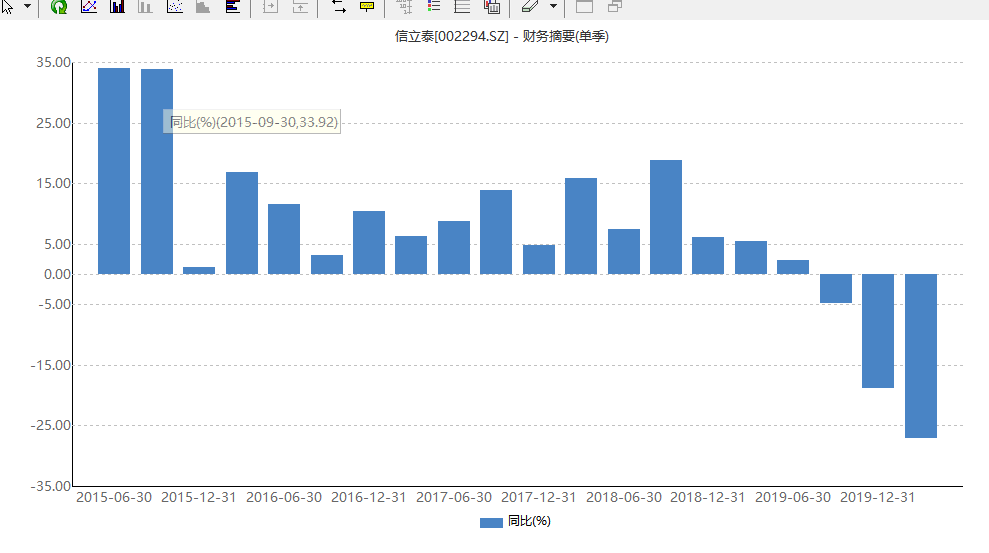The height and width of the screenshot is (553, 989).
Task: Click the 2015-06-30 bar
Action: pyautogui.click(x=114, y=171)
